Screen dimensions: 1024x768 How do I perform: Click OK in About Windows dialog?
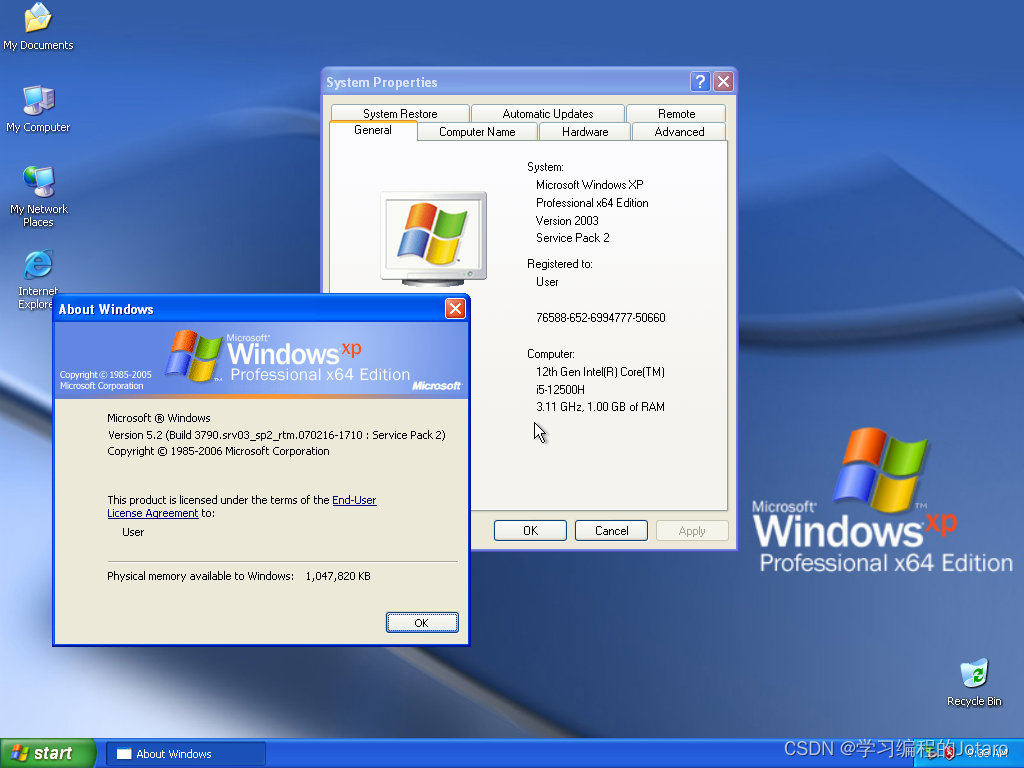click(x=422, y=622)
